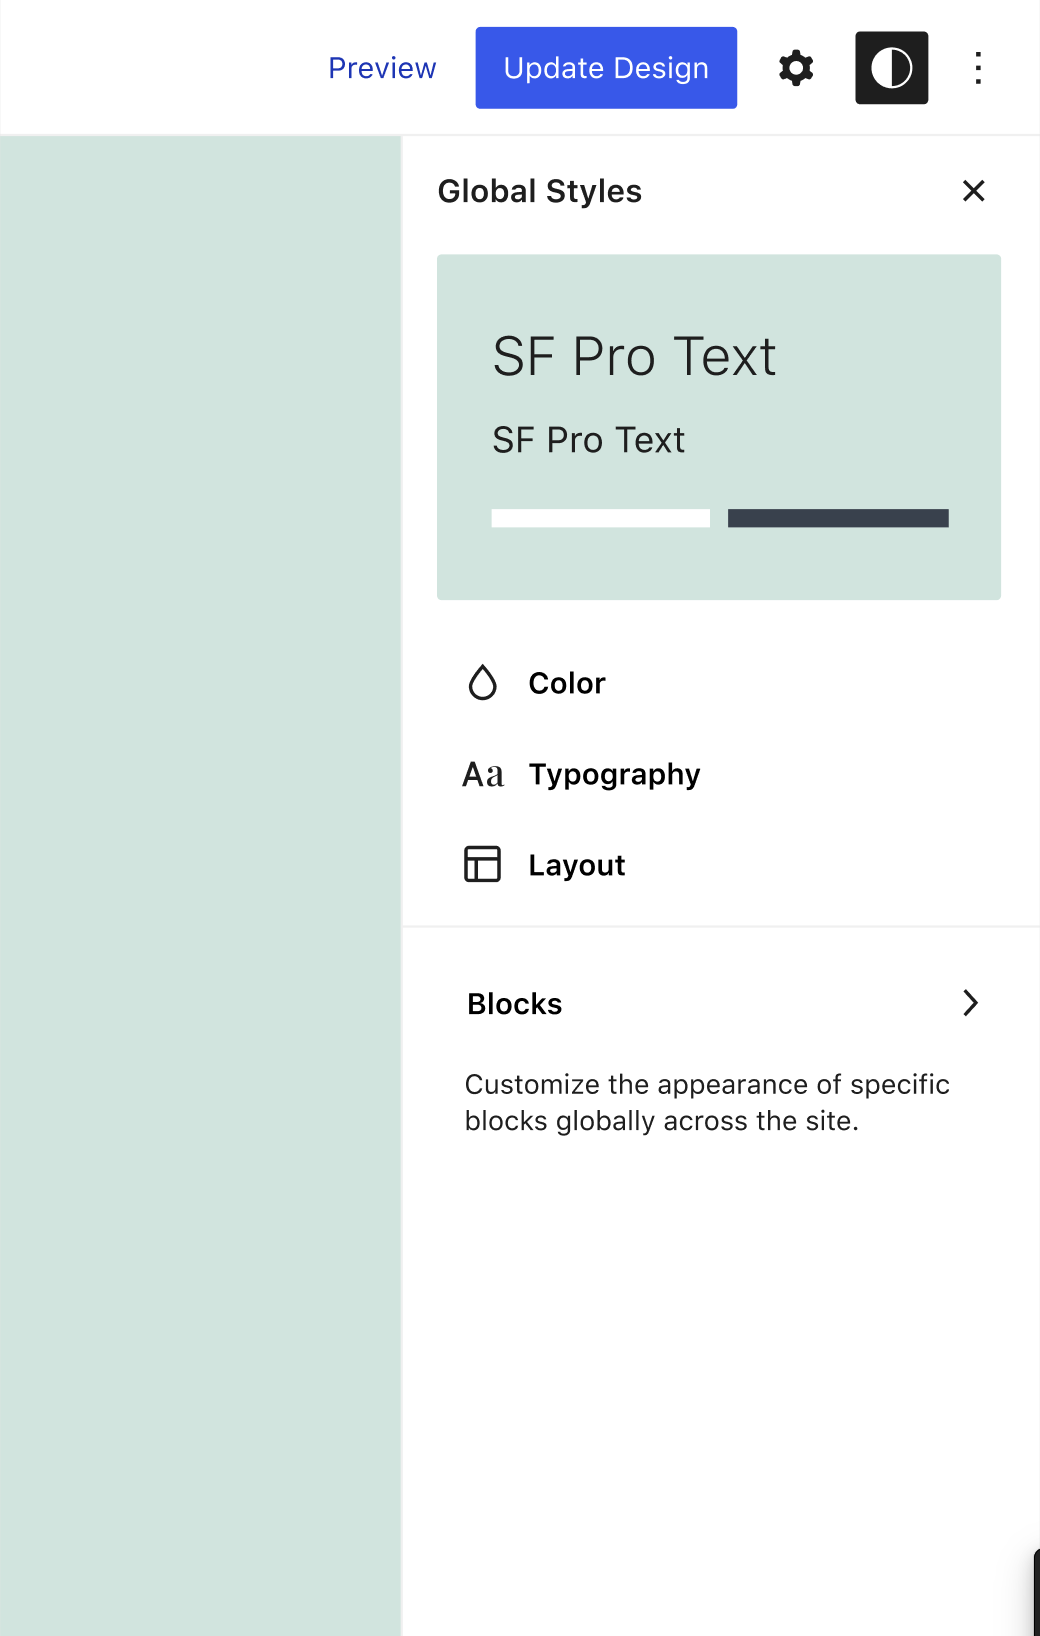Click the Layout grid icon
Screen dimensions: 1040x1636
point(483,864)
